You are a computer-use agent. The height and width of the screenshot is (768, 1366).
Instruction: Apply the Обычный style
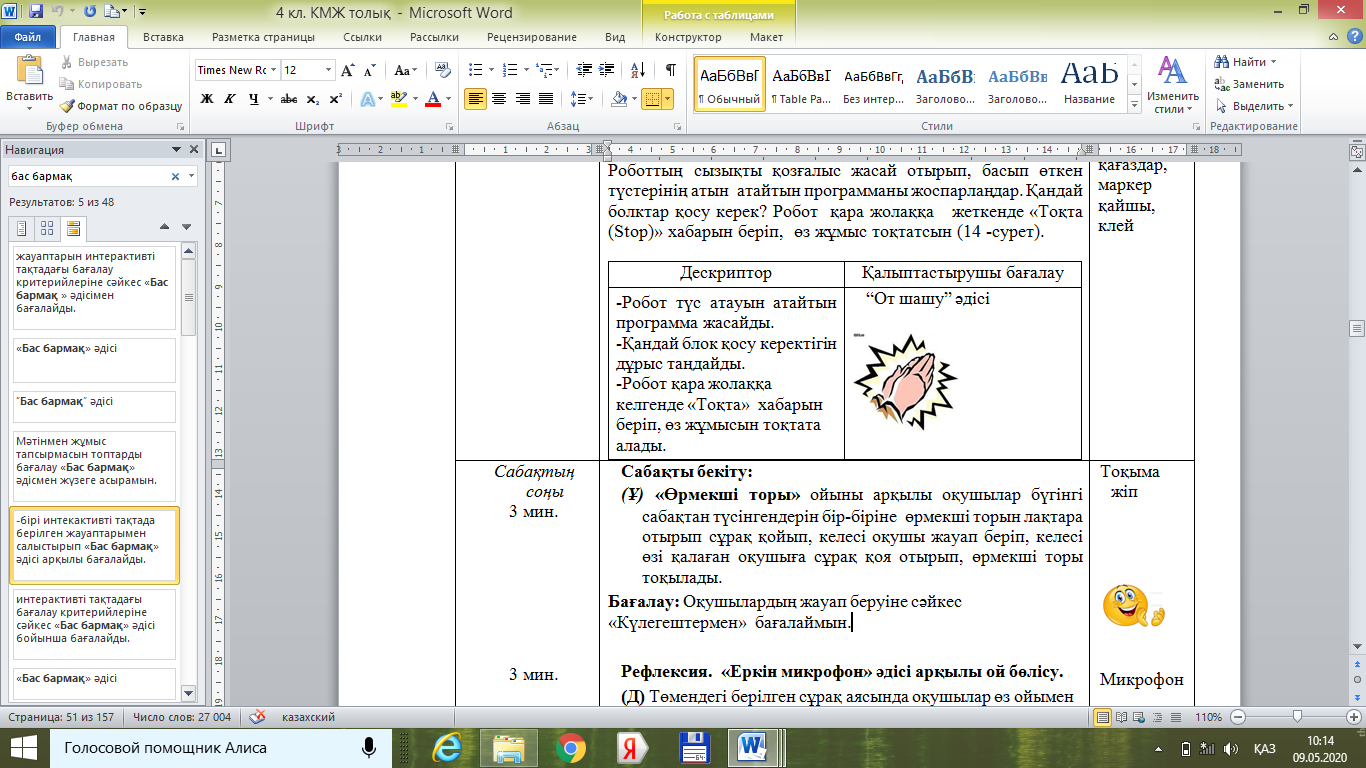[x=729, y=84]
